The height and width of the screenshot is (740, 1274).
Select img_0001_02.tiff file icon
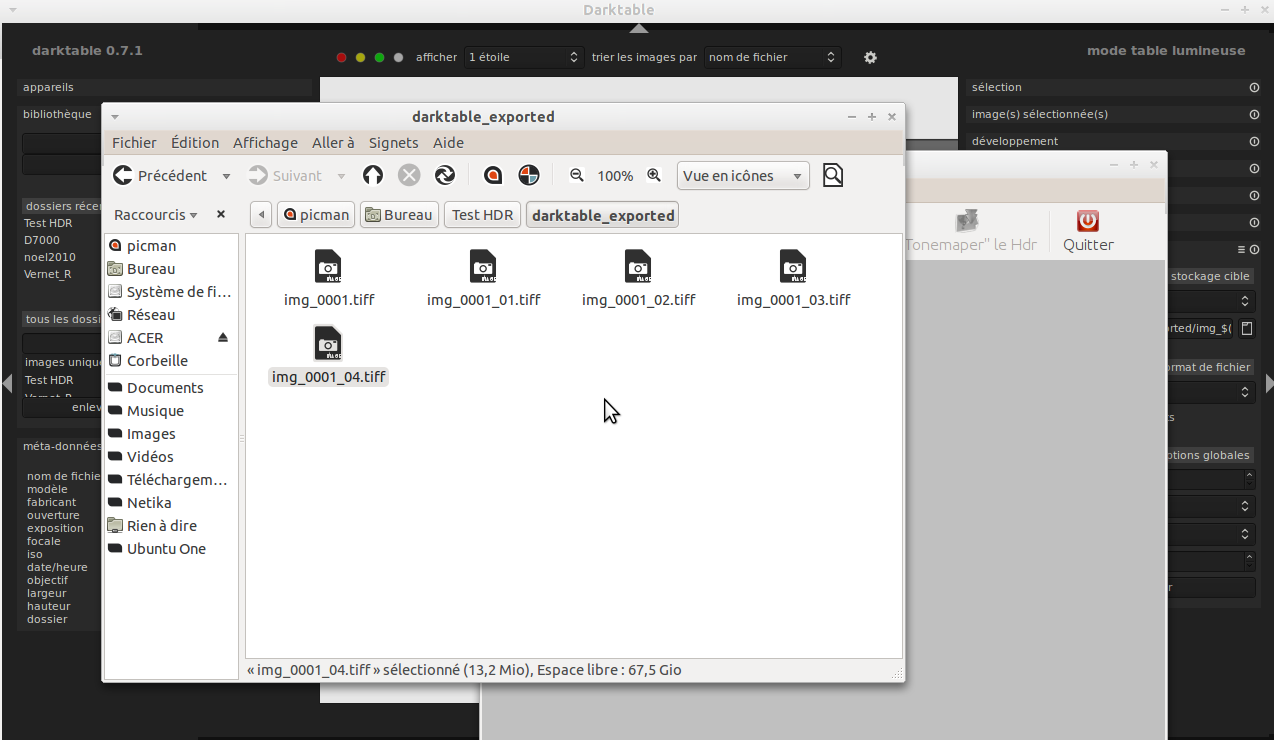[x=638, y=267]
